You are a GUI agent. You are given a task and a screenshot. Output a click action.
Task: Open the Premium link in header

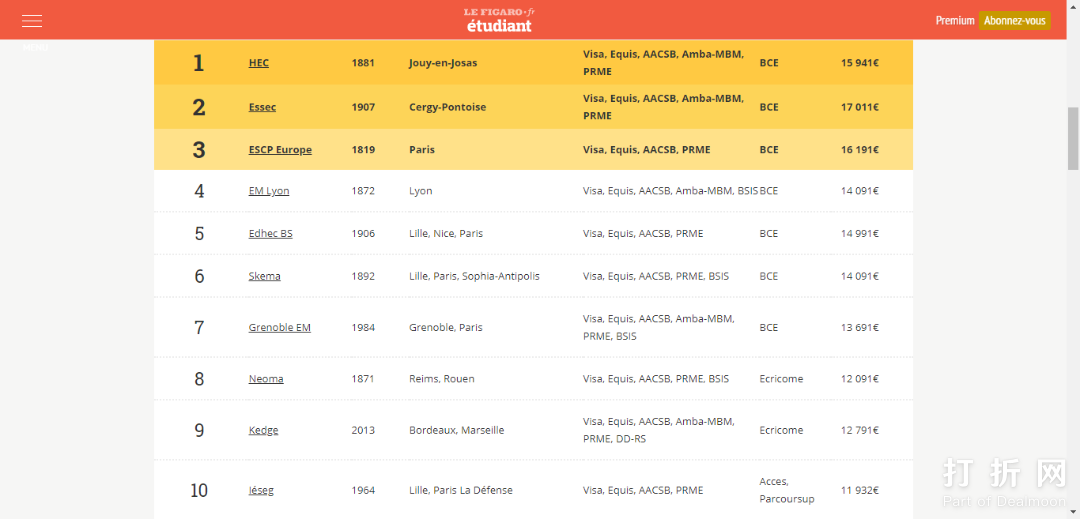(x=954, y=20)
